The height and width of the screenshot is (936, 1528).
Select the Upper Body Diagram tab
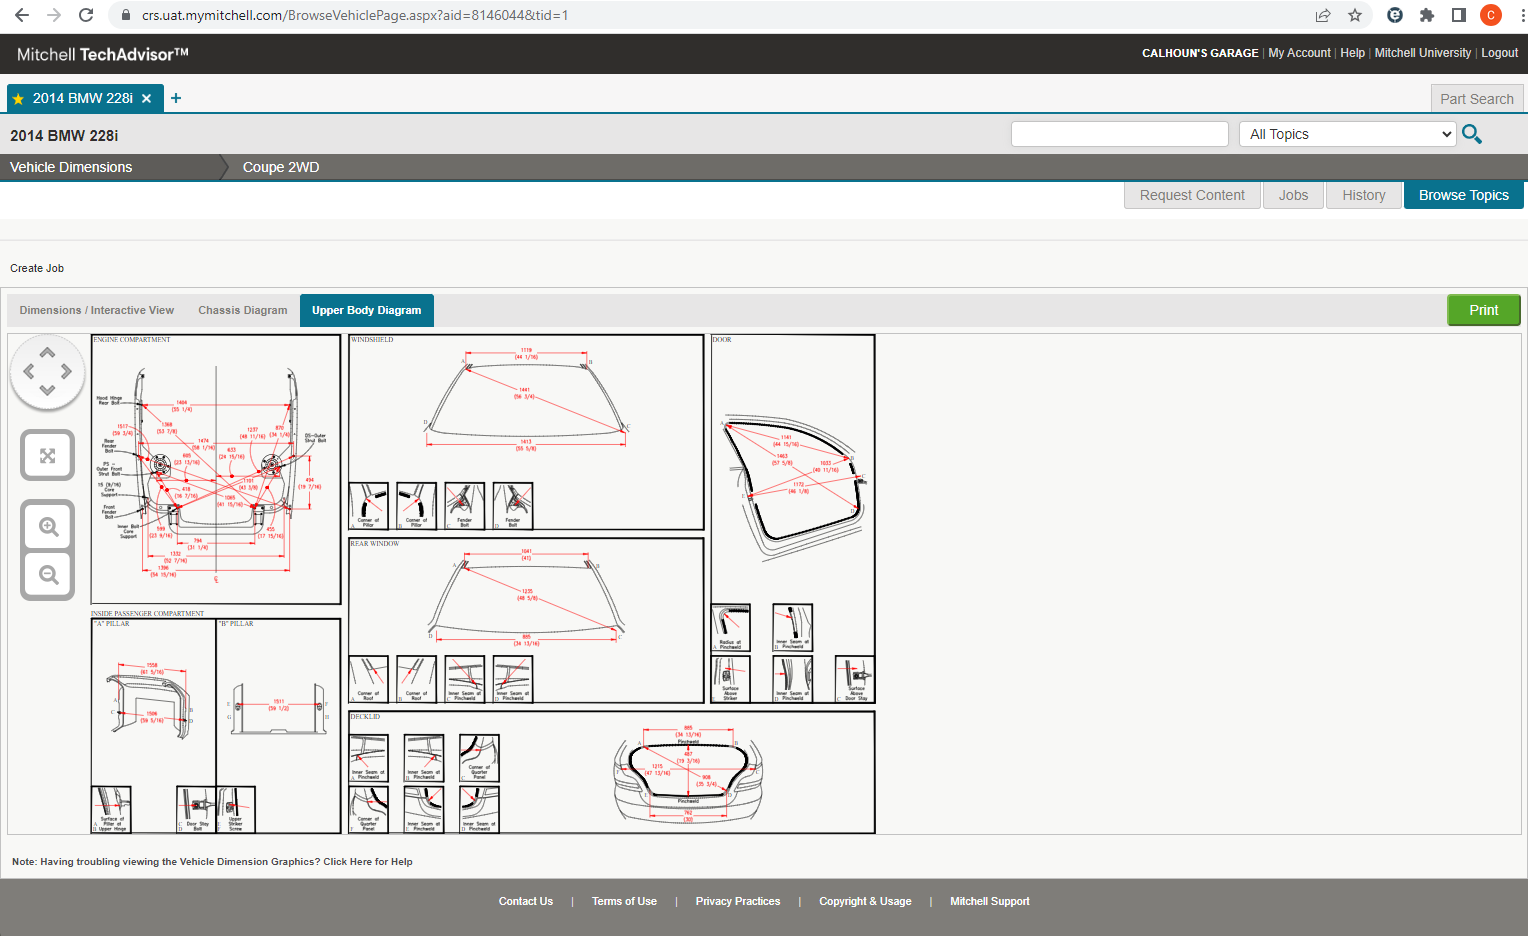367,310
